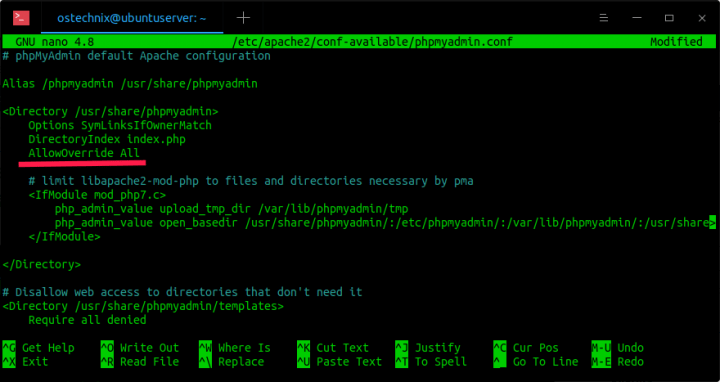Minimize the terminal window
The image size is (720, 382).
636,18
